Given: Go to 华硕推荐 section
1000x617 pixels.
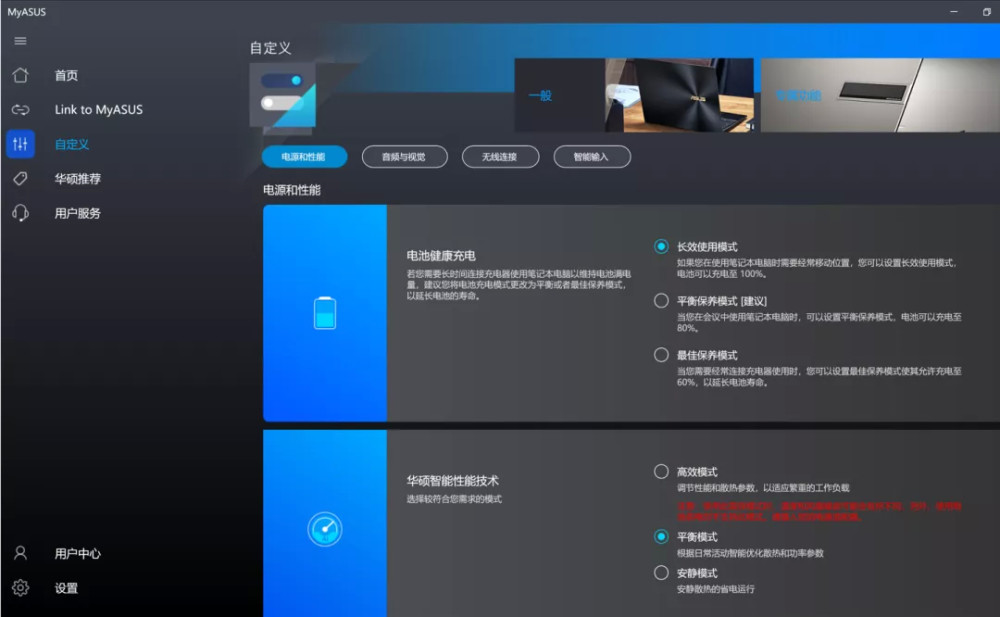Looking at the screenshot, I should tap(78, 179).
